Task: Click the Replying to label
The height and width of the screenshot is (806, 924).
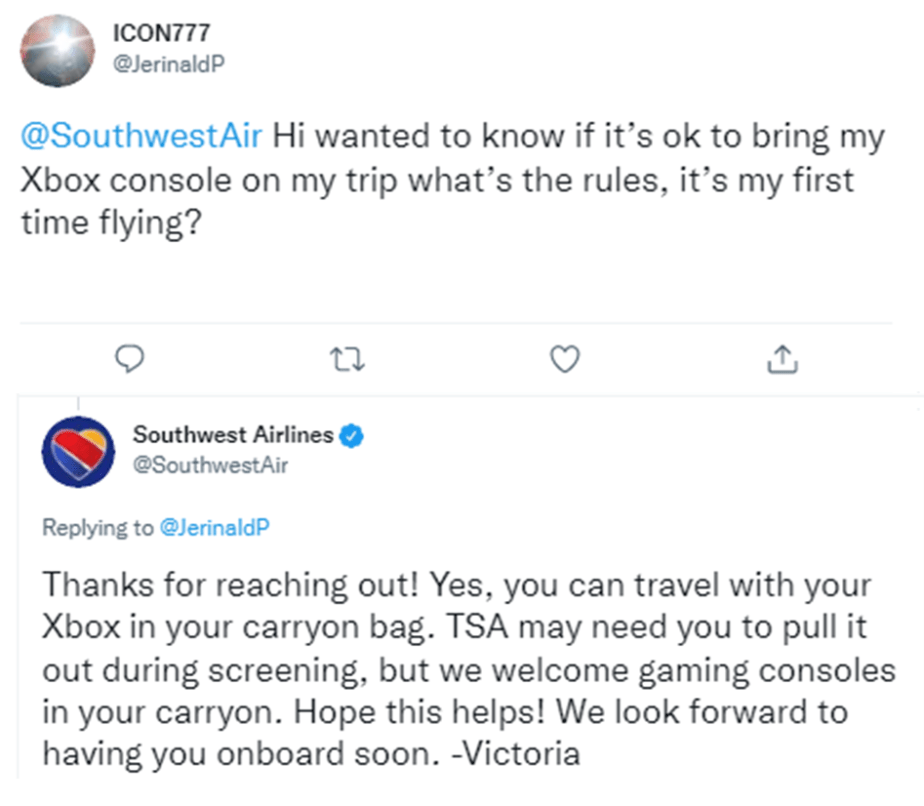Action: (x=98, y=528)
